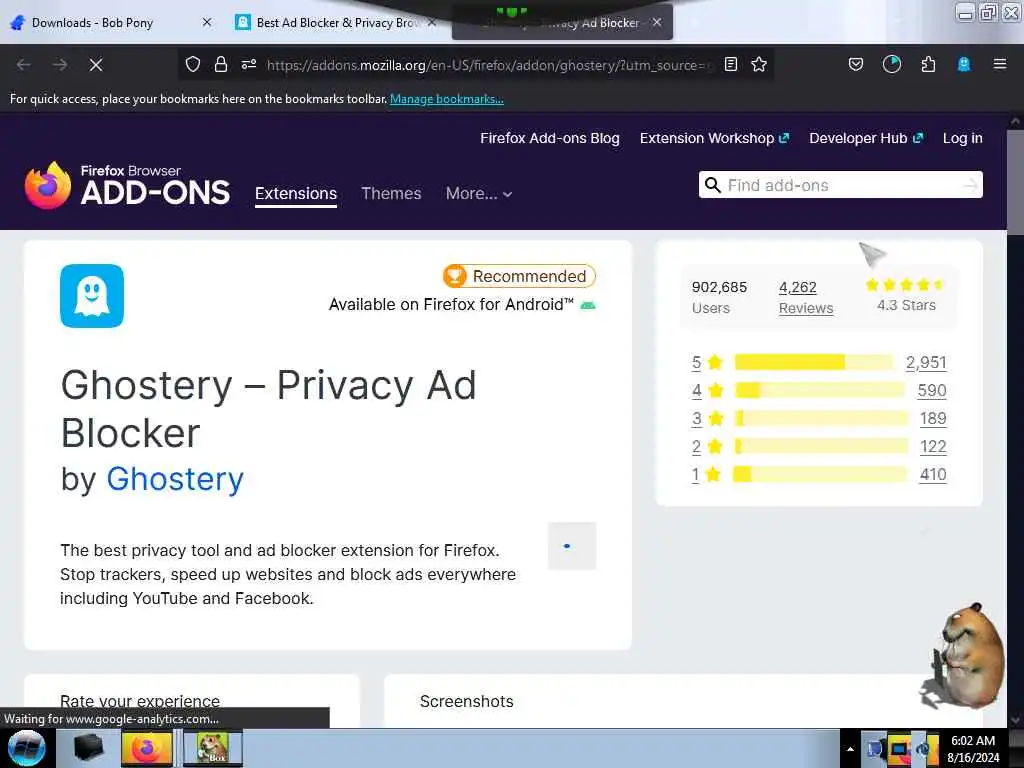
Task: Open the black box taskbar item
Action: [89, 748]
